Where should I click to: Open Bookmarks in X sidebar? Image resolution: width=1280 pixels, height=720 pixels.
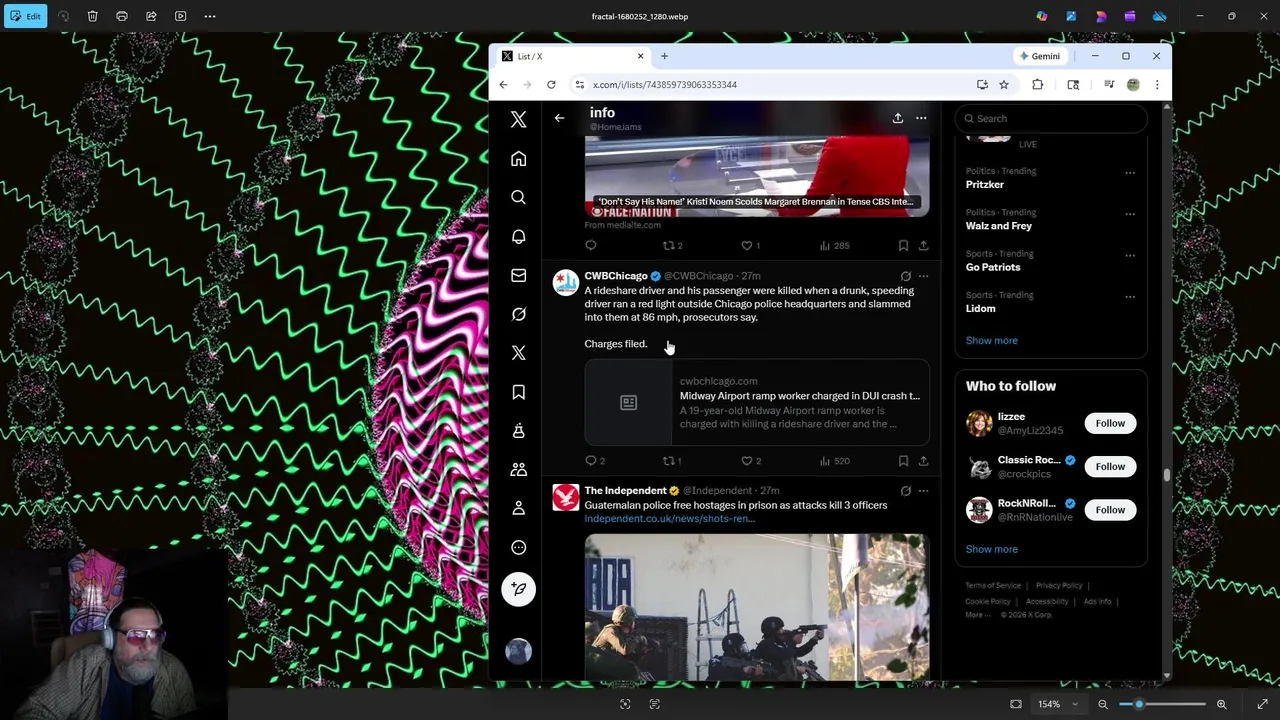click(518, 392)
